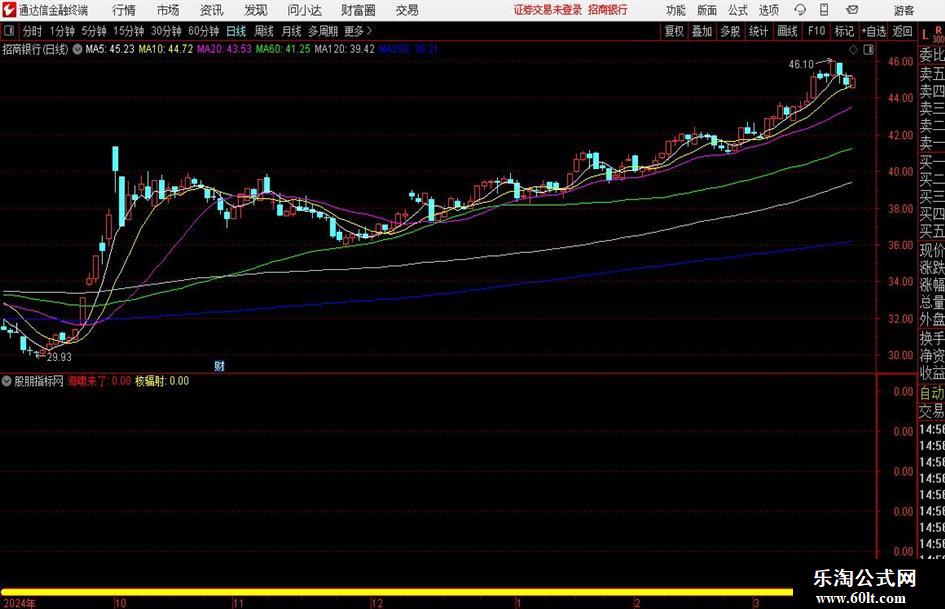Click the MA10: 44.72 value

(166, 49)
